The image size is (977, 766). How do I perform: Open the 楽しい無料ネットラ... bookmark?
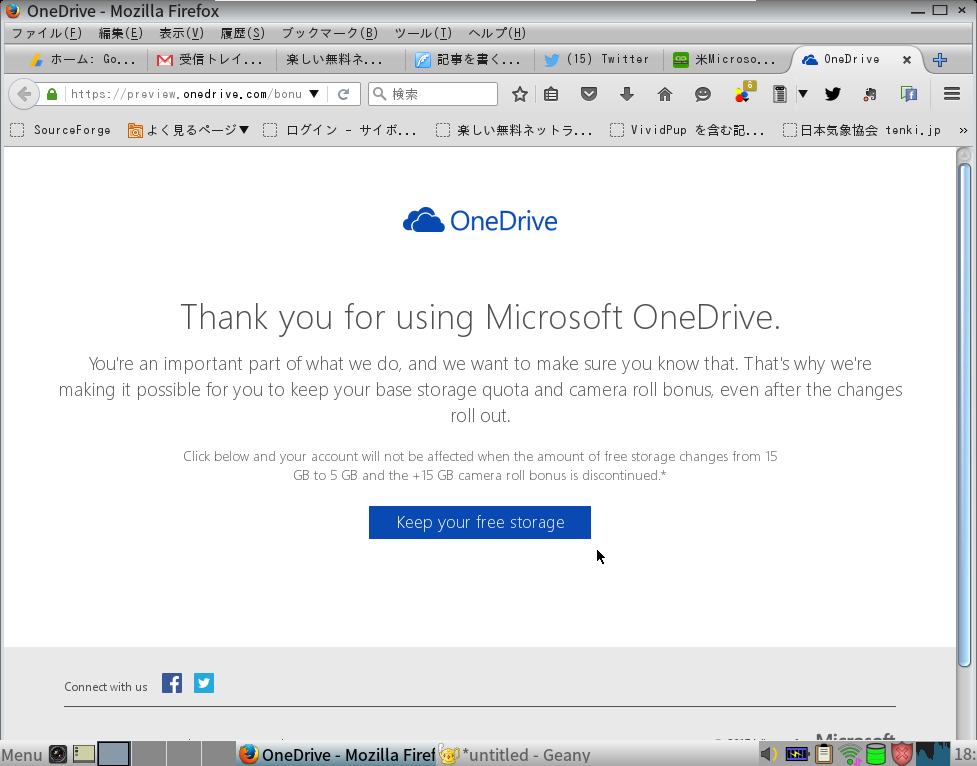pyautogui.click(x=514, y=130)
